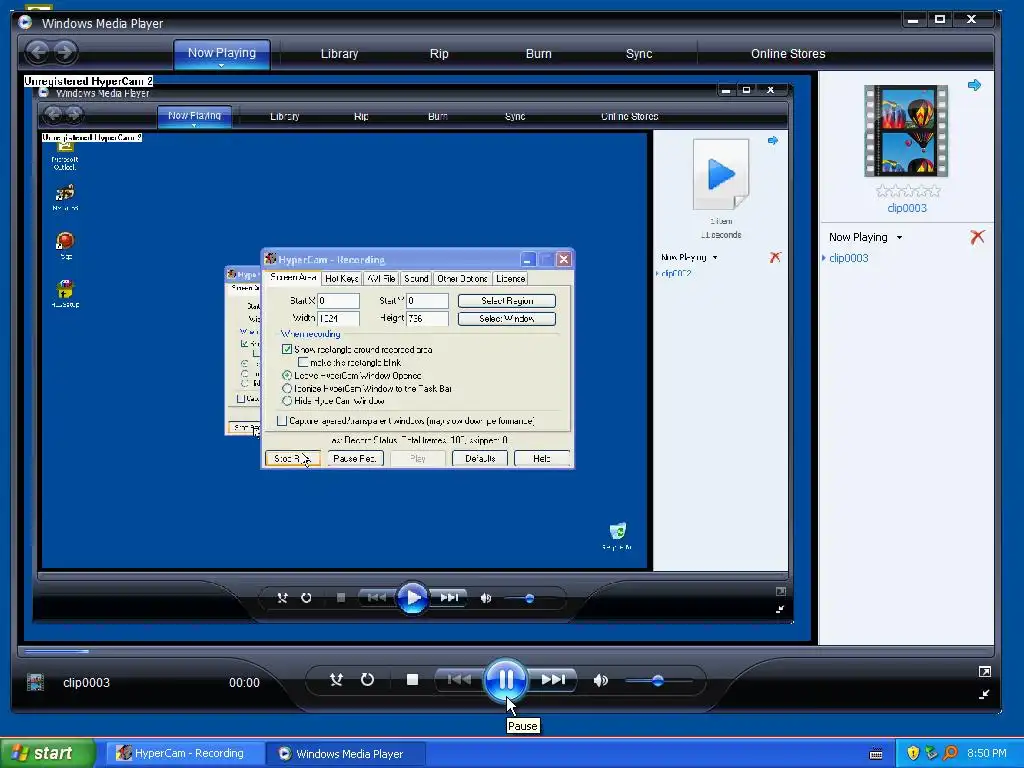Screen dimensions: 1024x768
Task: Click the Hot Keys tab in the video's HyperCam dialog
Action: pos(342,278)
